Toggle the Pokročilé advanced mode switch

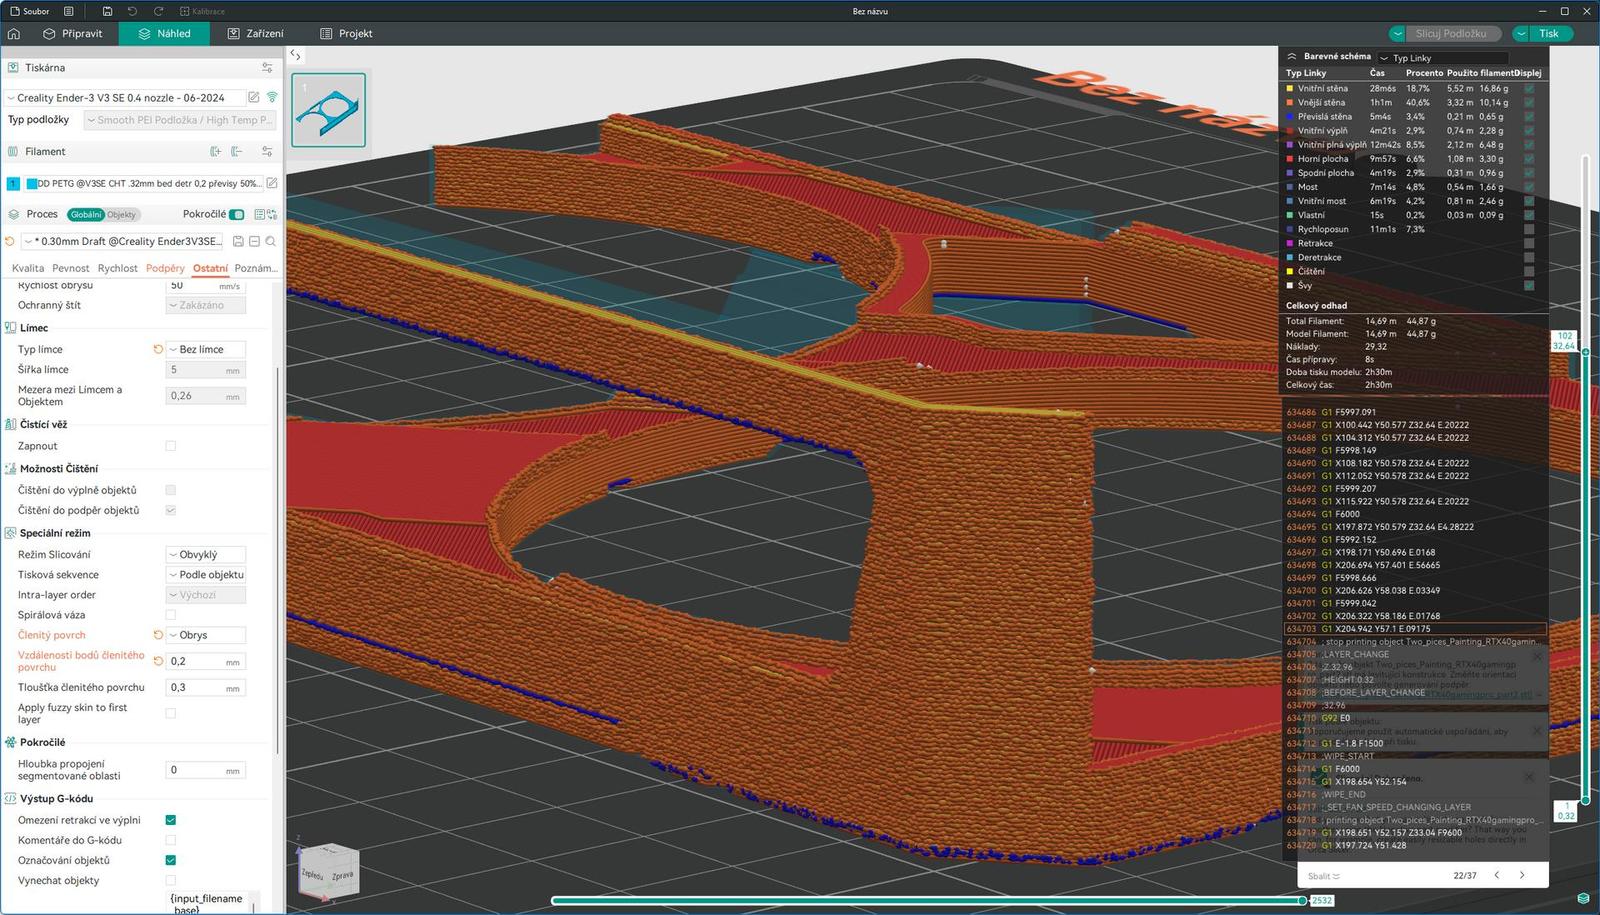click(237, 214)
